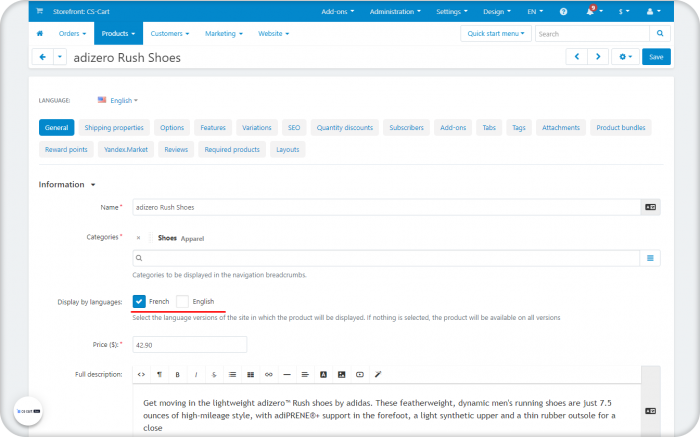The width and height of the screenshot is (700, 437).
Task: Click the storefront cart icon
Action: pyautogui.click(x=39, y=11)
